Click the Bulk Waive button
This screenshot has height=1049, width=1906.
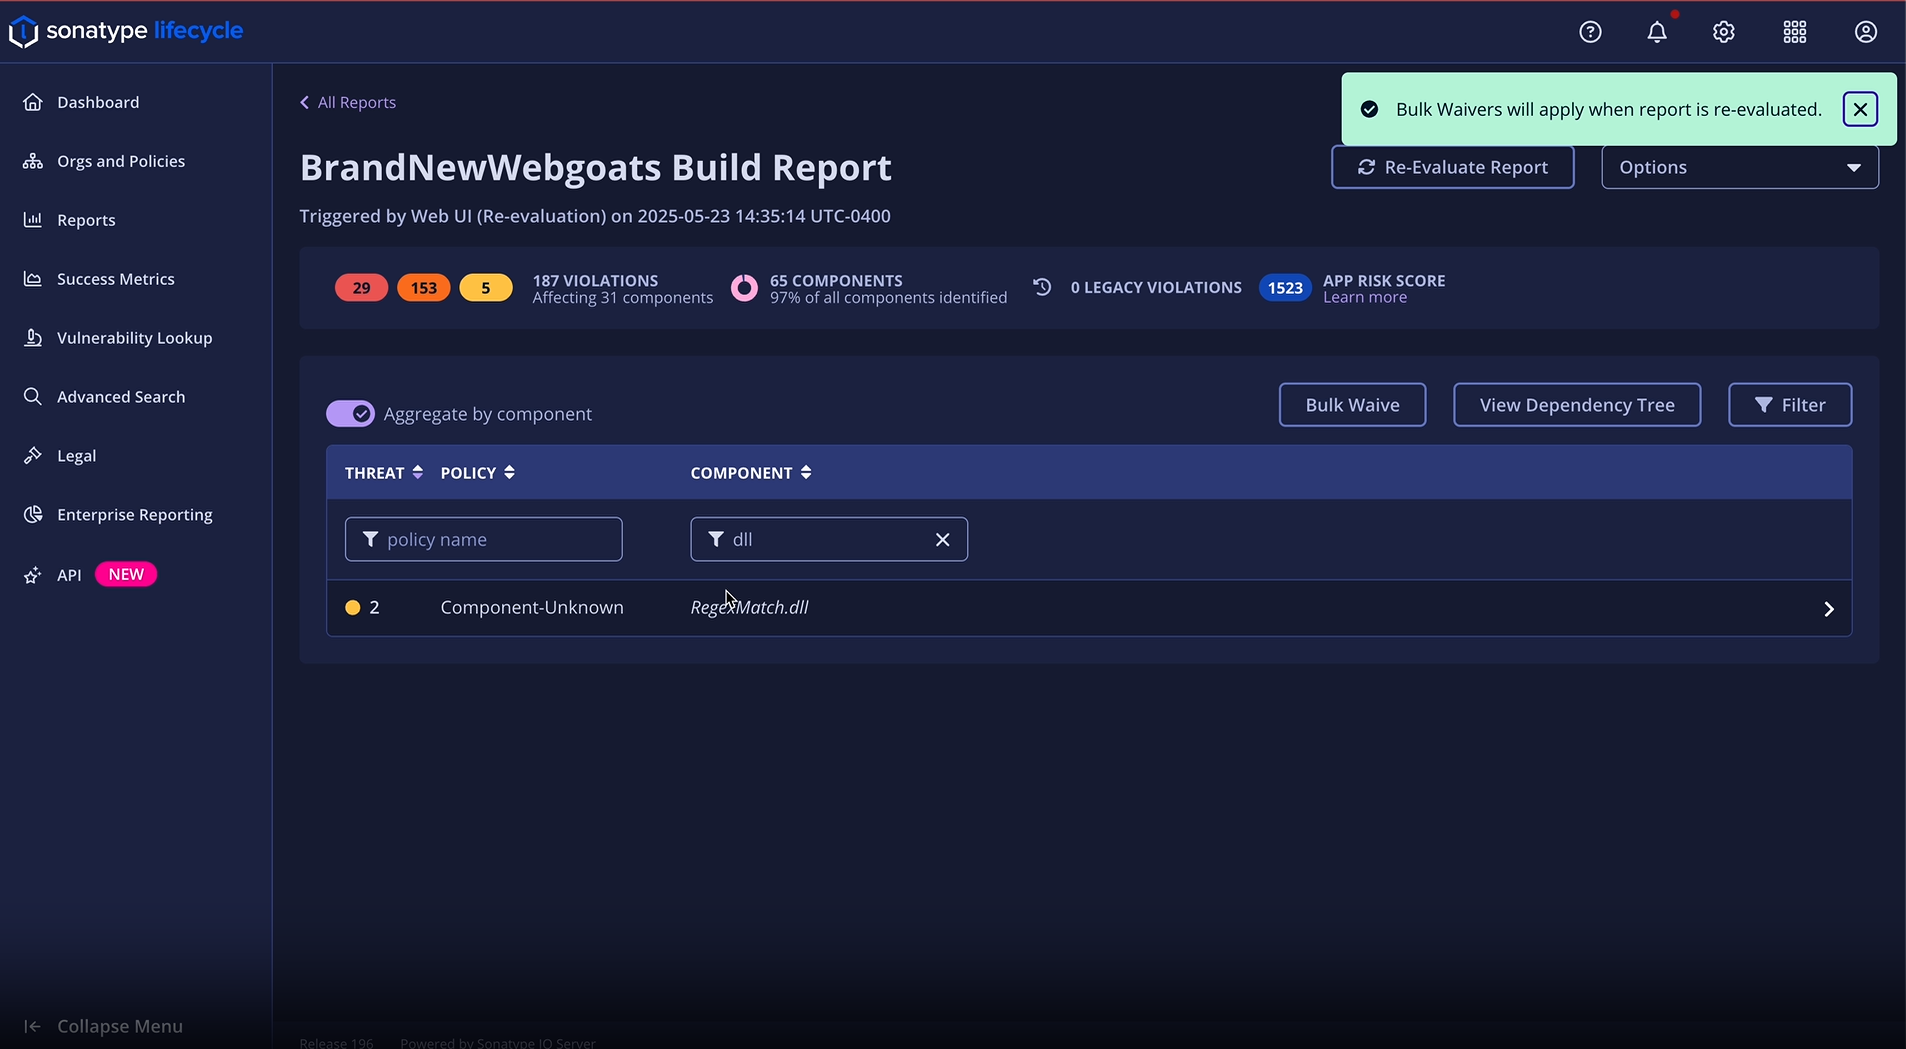pos(1352,405)
